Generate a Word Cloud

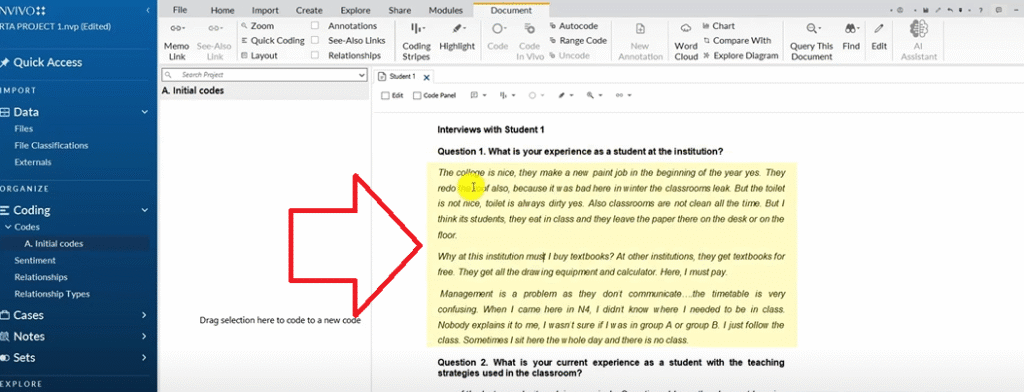[686, 42]
